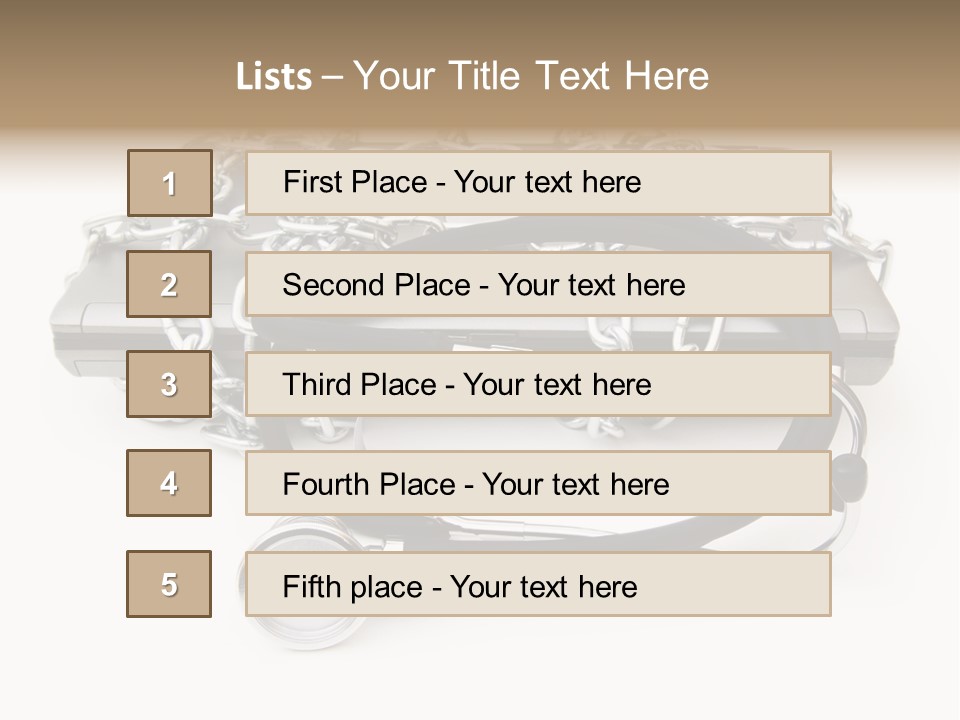Select the 'Your Title Text Here' heading text
Viewport: 960px width, 720px height.
(531, 76)
